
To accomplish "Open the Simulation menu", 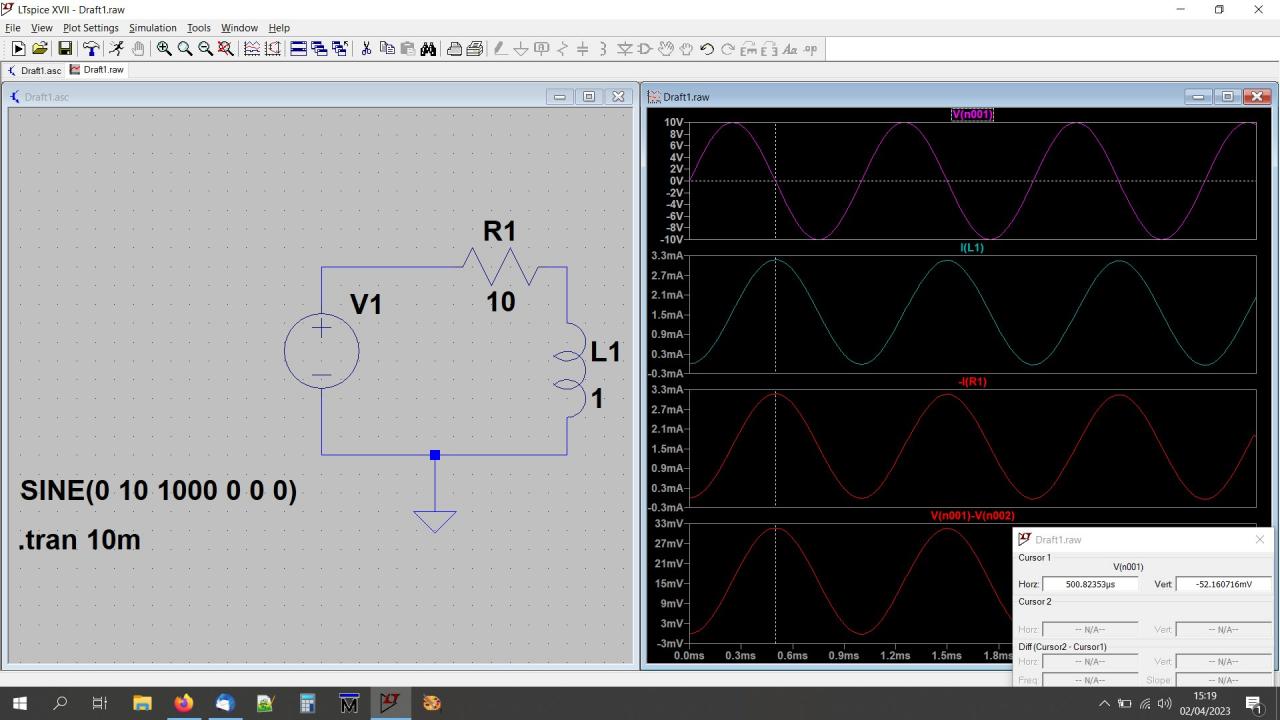I will point(152,28).
